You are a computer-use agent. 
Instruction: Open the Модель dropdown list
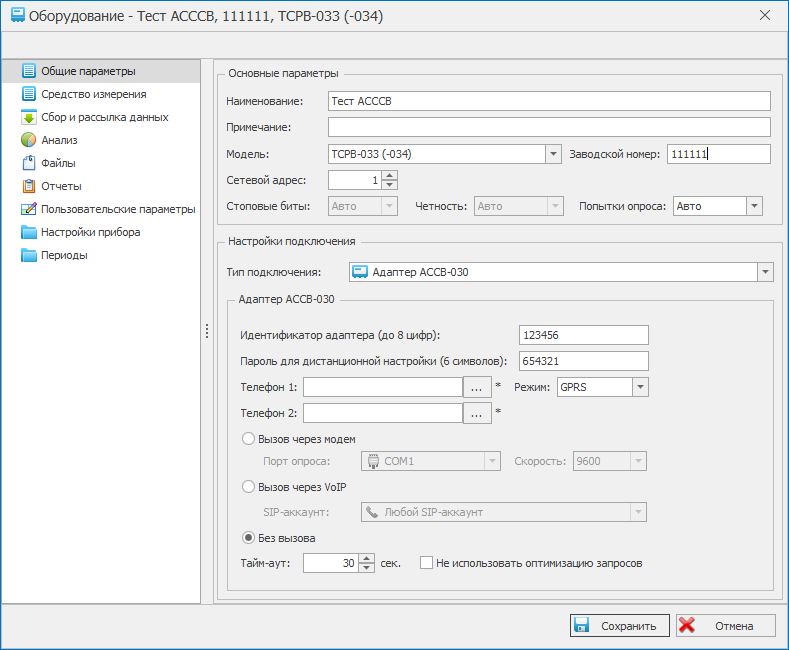[552, 154]
